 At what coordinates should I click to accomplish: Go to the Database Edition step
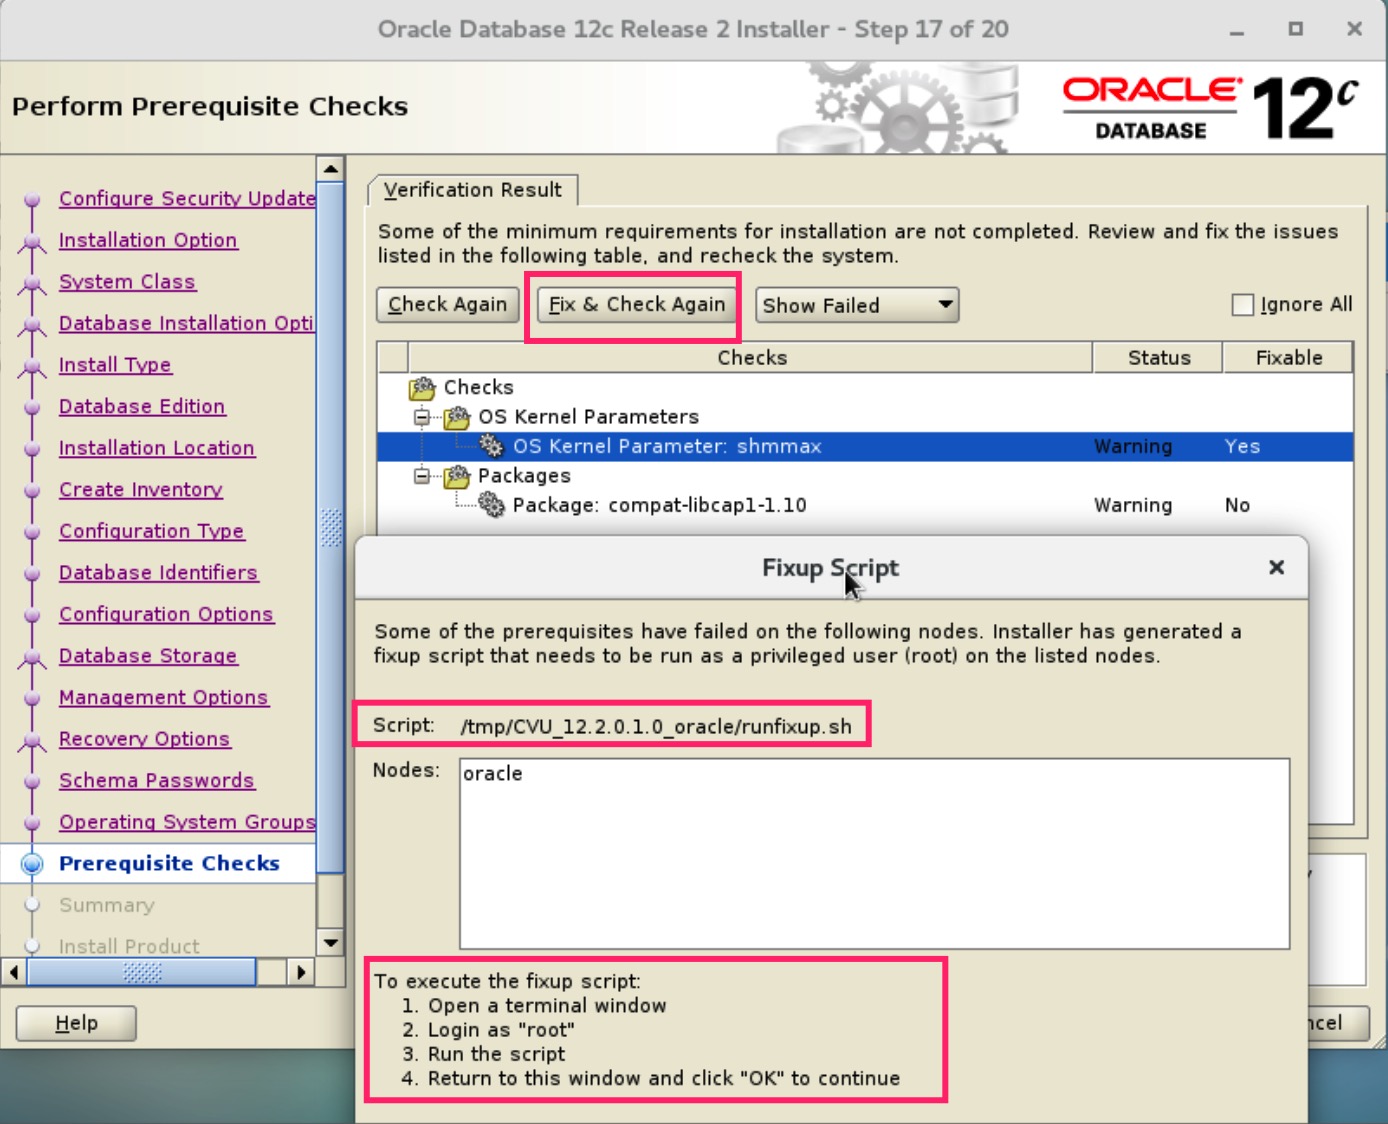[x=142, y=406]
